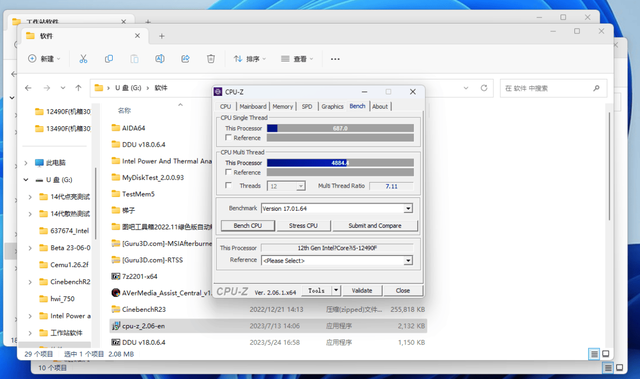Expand the CinebenchR2 tree folder
Image resolution: width=640 pixels, height=379 pixels.
[x=30, y=282]
